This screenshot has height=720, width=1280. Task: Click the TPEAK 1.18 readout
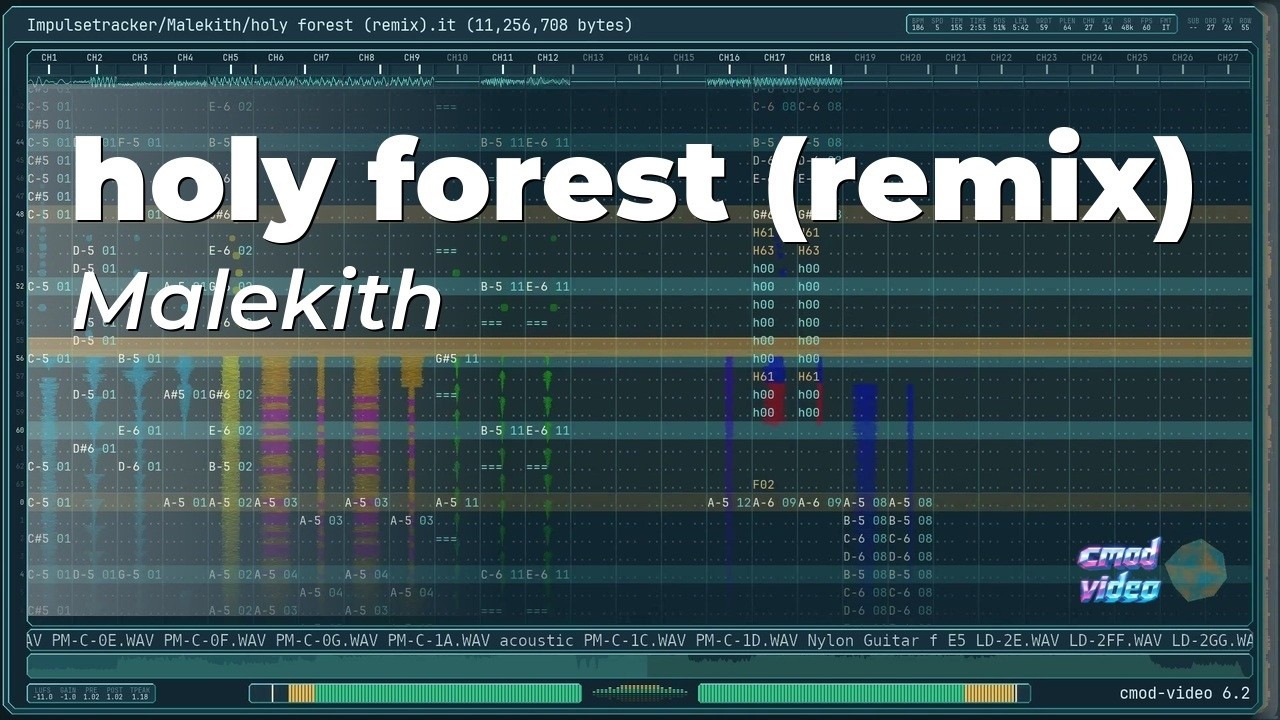pos(140,693)
